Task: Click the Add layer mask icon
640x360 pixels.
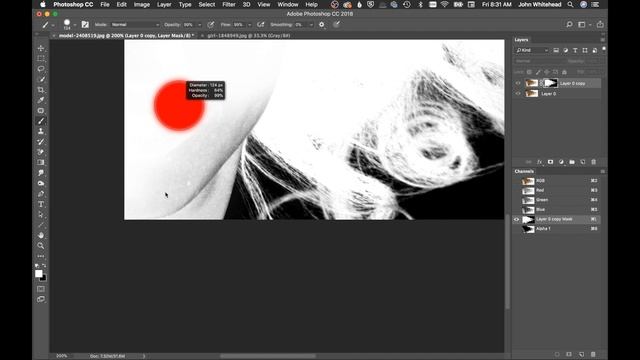Action: [x=550, y=162]
